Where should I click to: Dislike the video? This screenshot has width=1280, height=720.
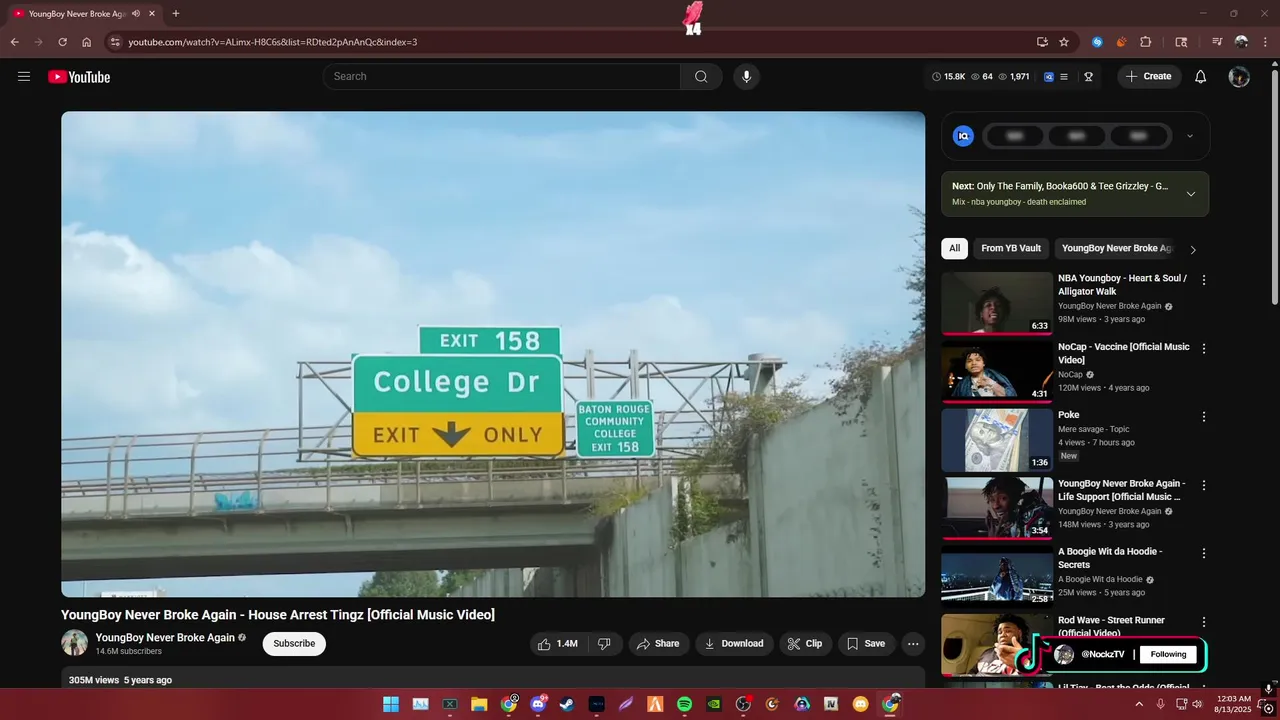tap(604, 644)
